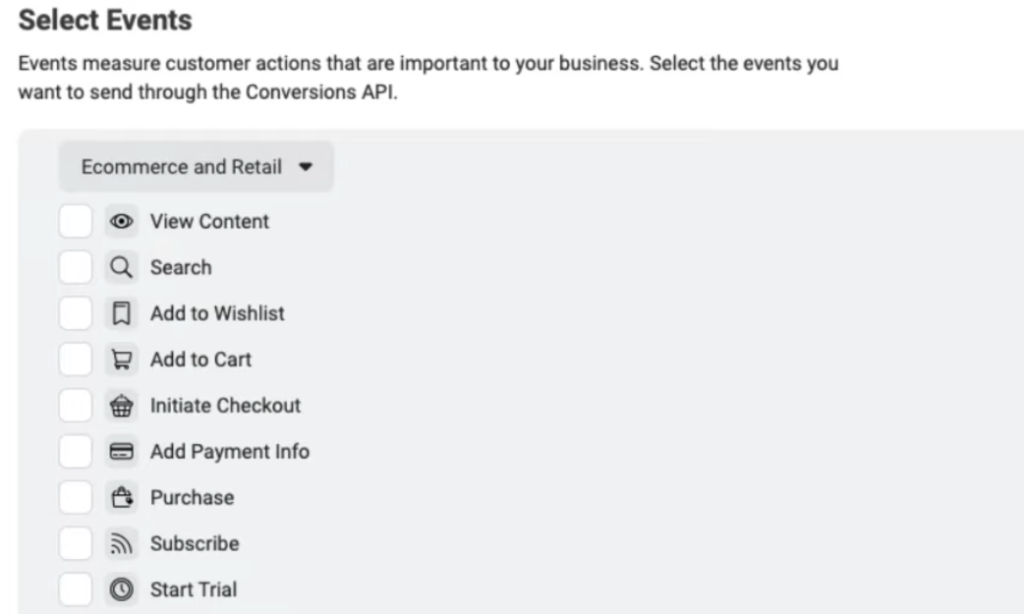Click the shopping cart icon for Add to Cart
Viewport: 1024px width, 614px height.
[x=121, y=360]
